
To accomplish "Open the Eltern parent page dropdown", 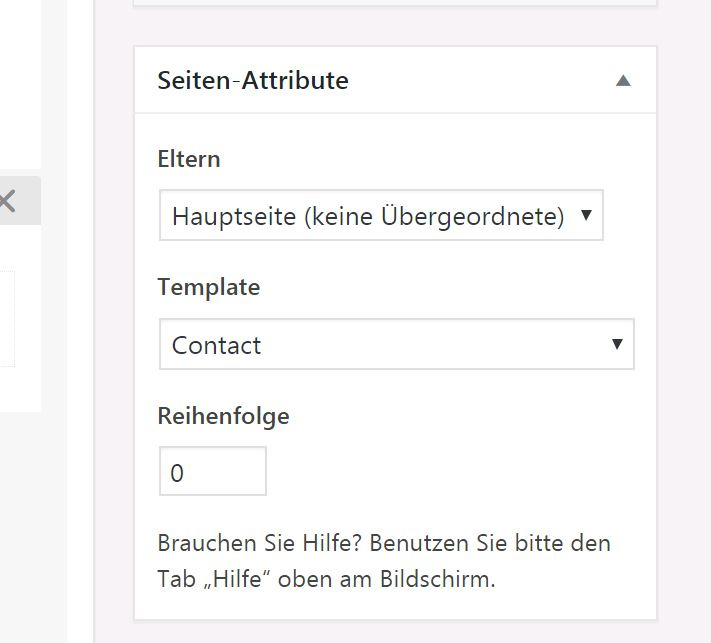I will pos(381,215).
